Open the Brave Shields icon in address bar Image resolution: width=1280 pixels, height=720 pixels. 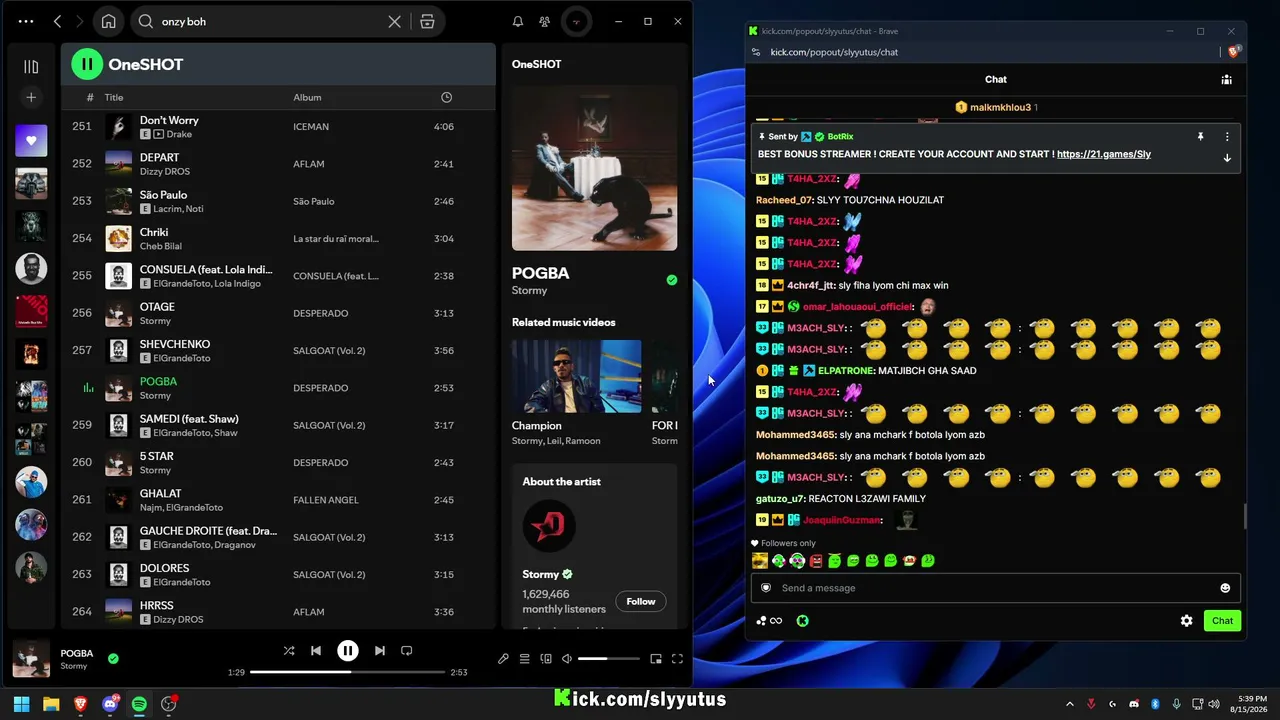1235,52
